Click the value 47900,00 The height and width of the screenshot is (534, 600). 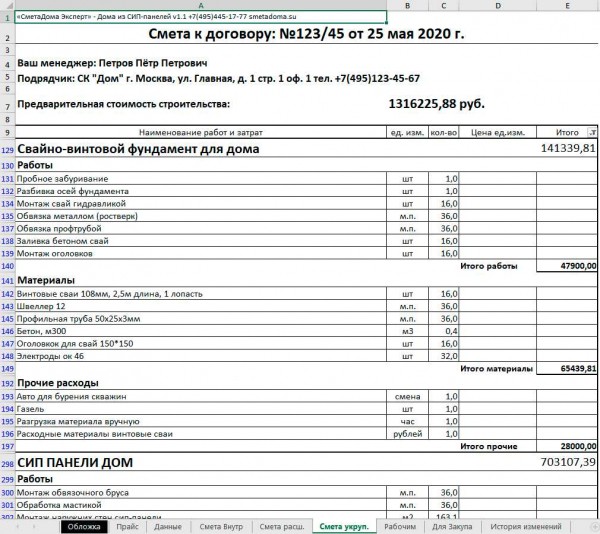point(578,266)
